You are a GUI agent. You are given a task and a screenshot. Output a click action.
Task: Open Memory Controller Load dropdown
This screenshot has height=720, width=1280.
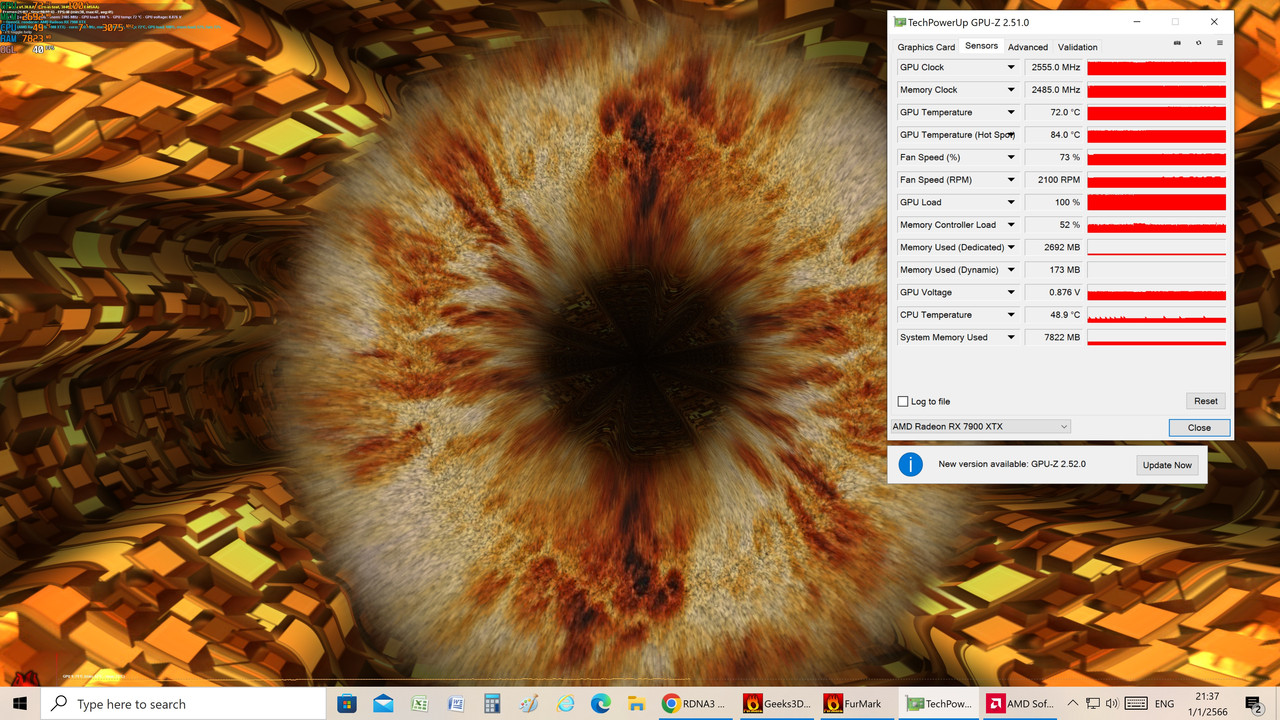point(1011,225)
